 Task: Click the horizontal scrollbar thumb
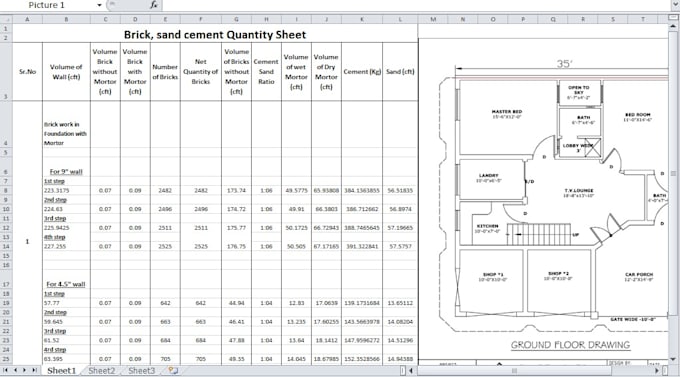pyautogui.click(x=514, y=370)
